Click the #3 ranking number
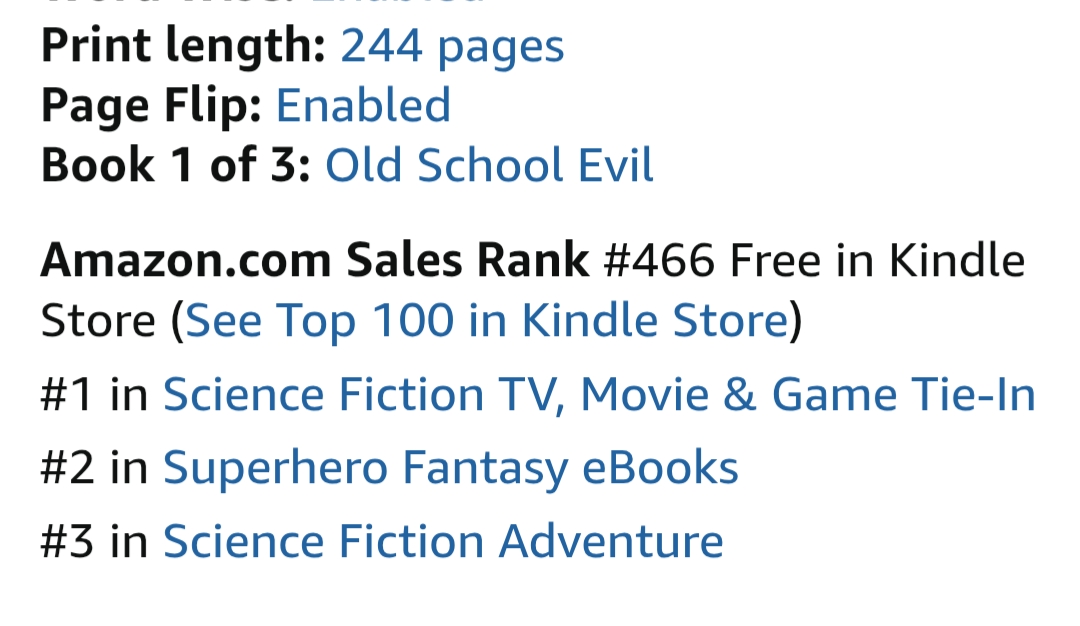This screenshot has height=626, width=1080. point(67,541)
